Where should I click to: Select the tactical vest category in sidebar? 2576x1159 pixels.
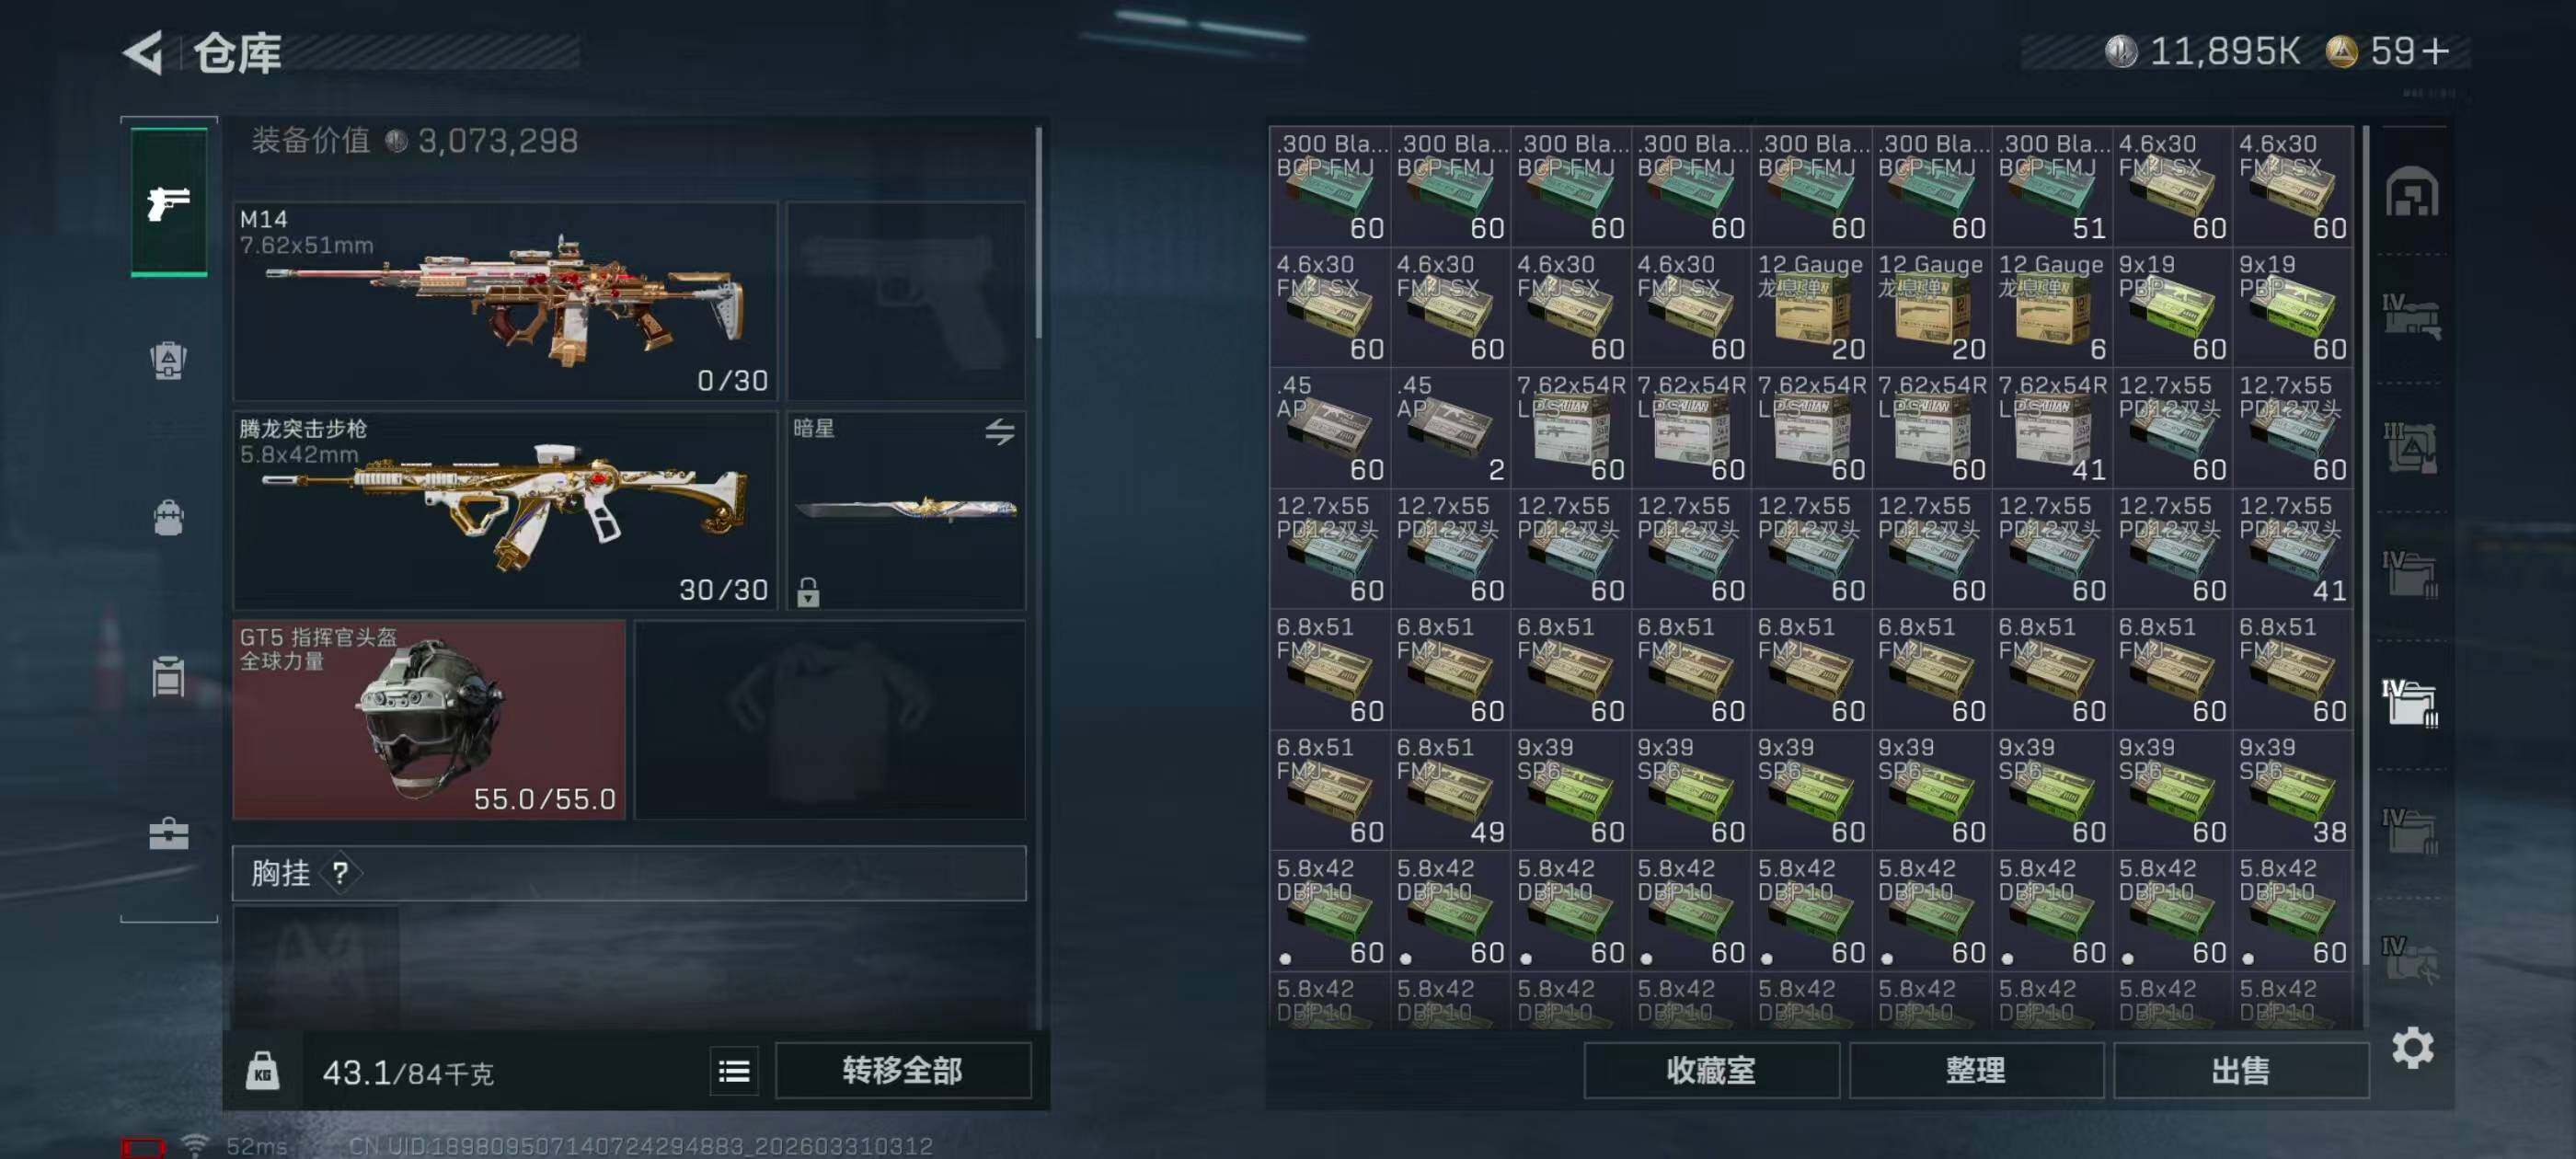pyautogui.click(x=168, y=360)
